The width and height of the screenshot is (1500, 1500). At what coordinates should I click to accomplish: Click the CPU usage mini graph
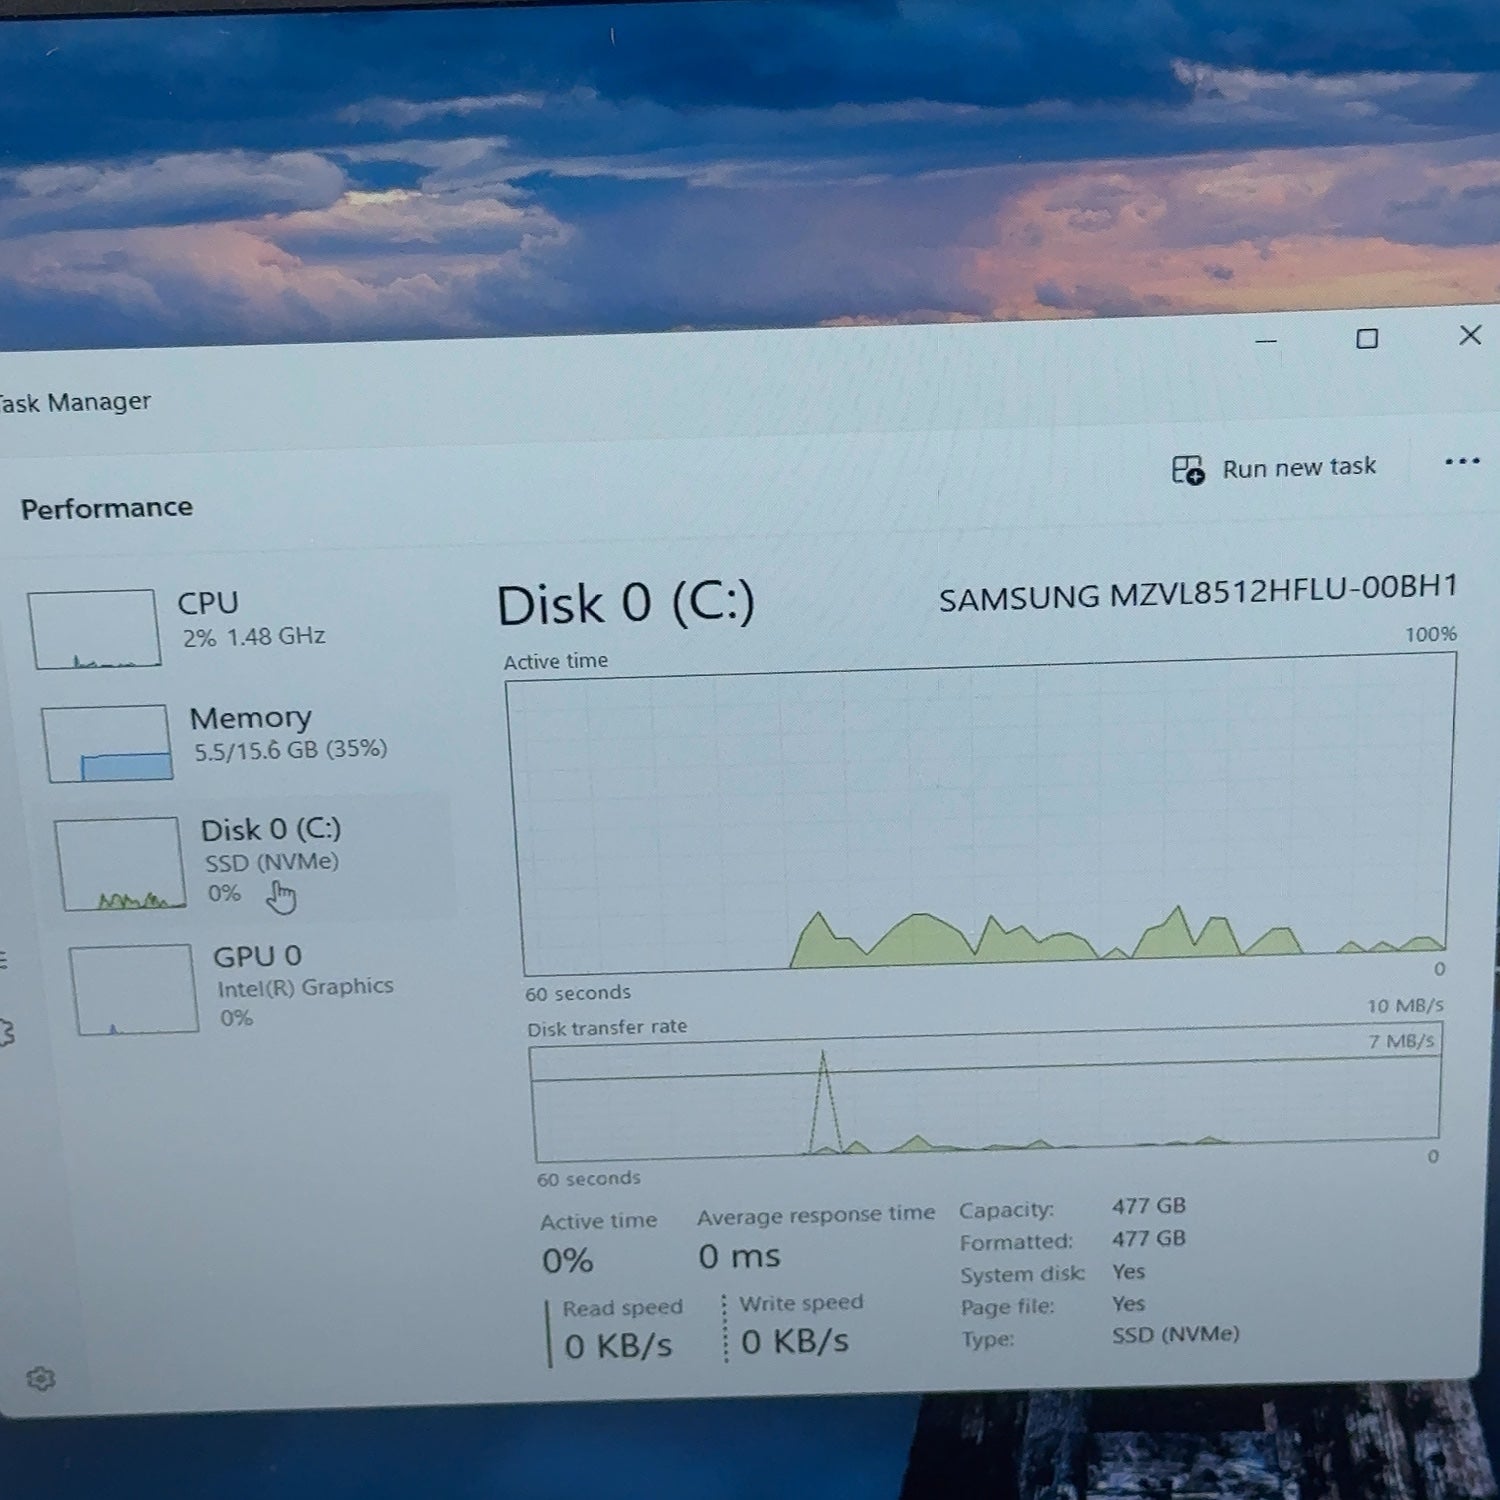95,629
